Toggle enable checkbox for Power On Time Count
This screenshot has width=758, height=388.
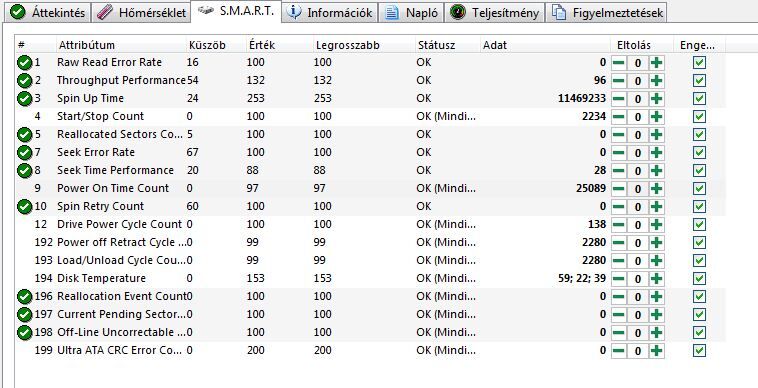click(x=699, y=188)
